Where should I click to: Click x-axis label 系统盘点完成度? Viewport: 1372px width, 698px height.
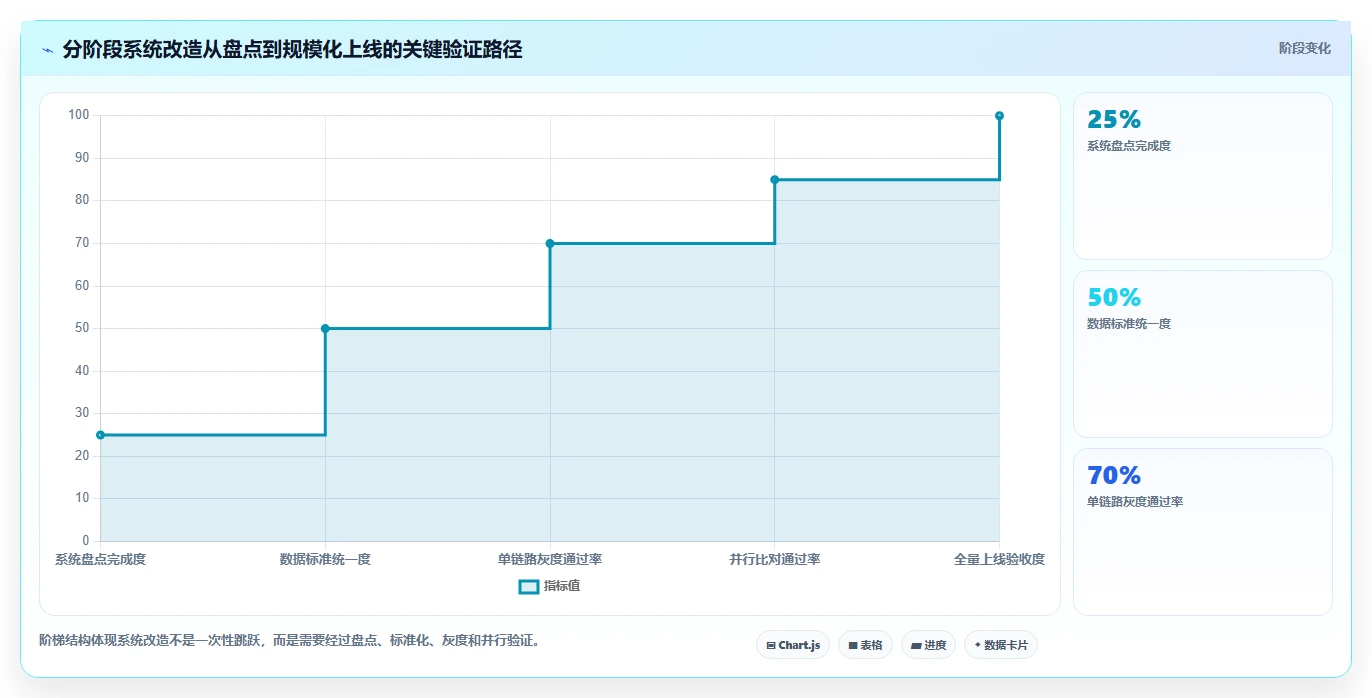100,559
